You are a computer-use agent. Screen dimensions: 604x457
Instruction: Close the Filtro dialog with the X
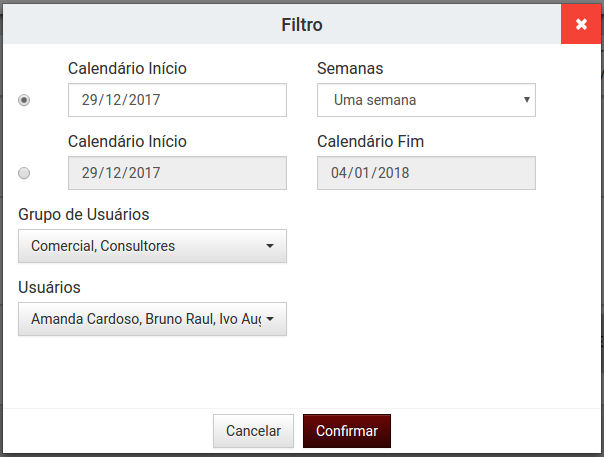tap(581, 24)
